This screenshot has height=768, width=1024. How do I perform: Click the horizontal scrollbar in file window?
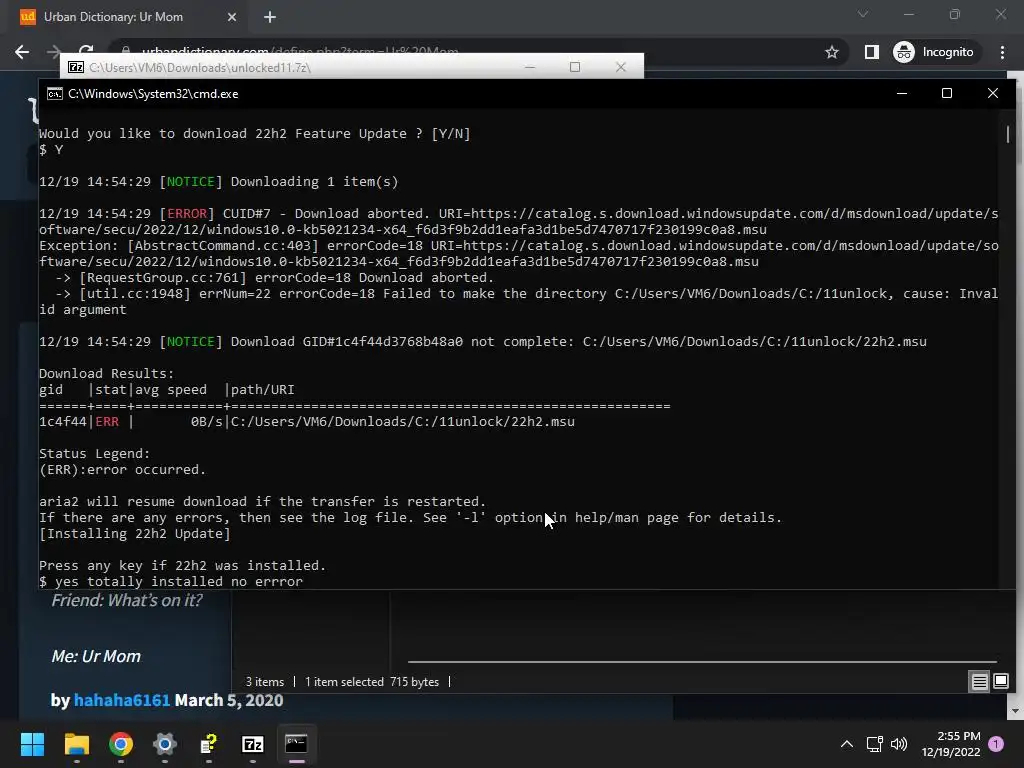click(x=702, y=662)
